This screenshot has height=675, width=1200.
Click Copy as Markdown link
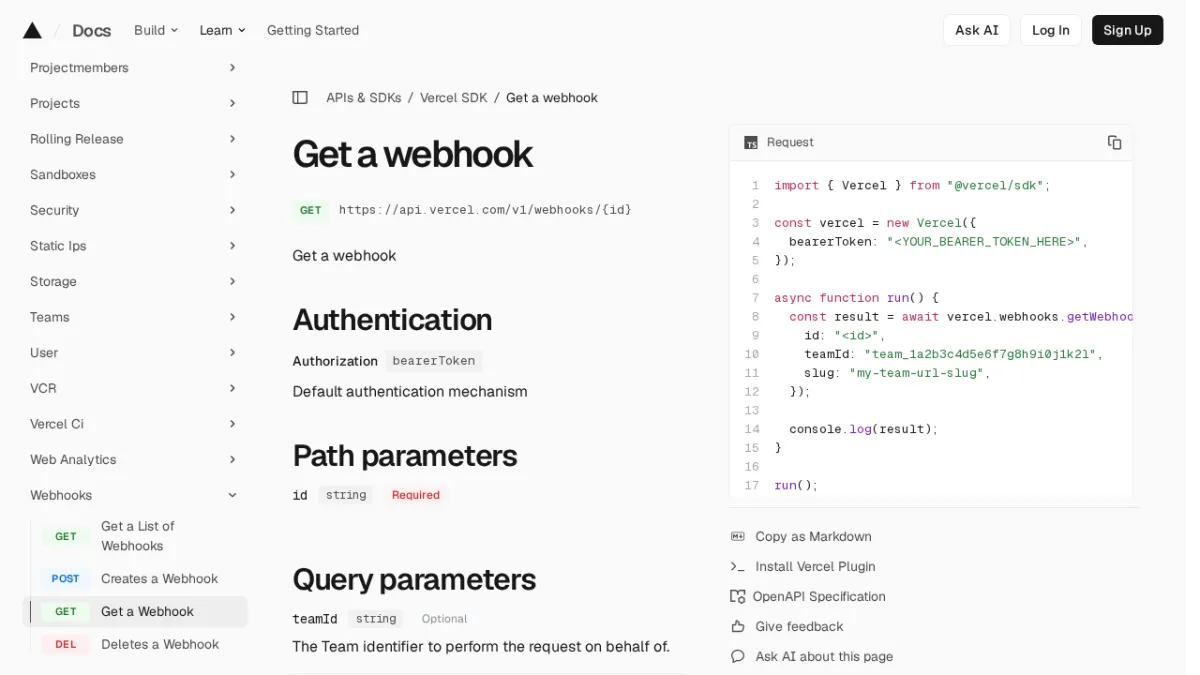pyautogui.click(x=813, y=536)
